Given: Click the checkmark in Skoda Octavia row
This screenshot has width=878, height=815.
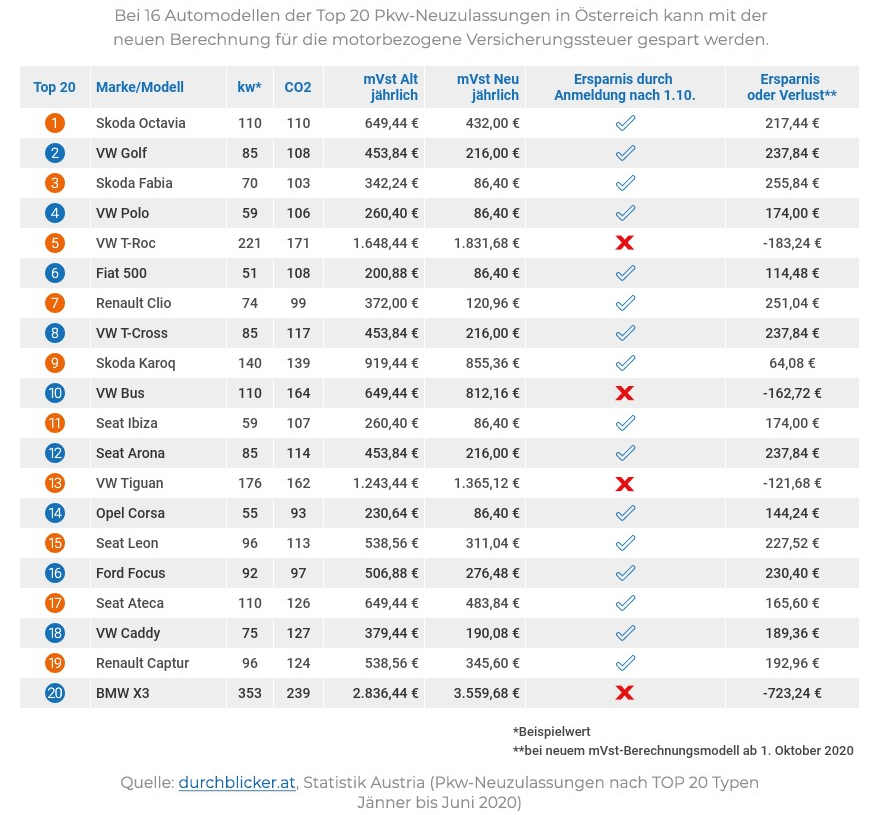Looking at the screenshot, I should [625, 123].
